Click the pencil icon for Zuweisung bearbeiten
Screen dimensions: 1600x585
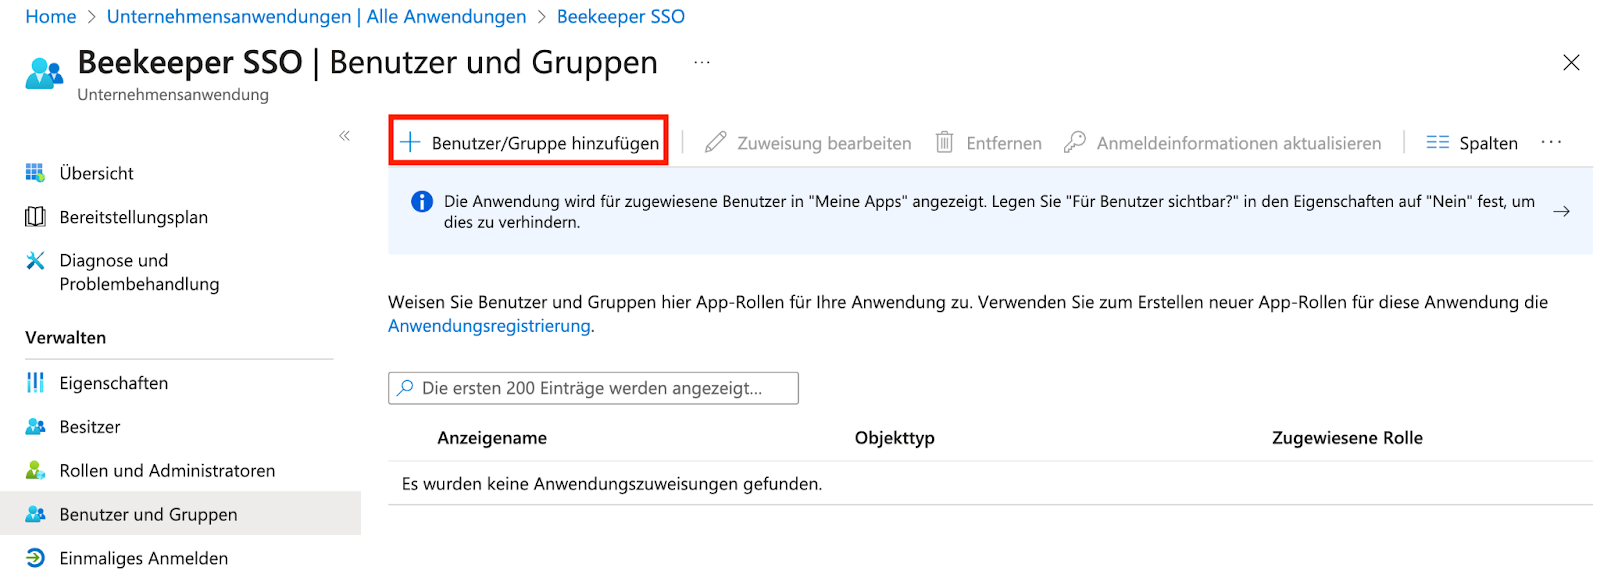[x=715, y=142]
